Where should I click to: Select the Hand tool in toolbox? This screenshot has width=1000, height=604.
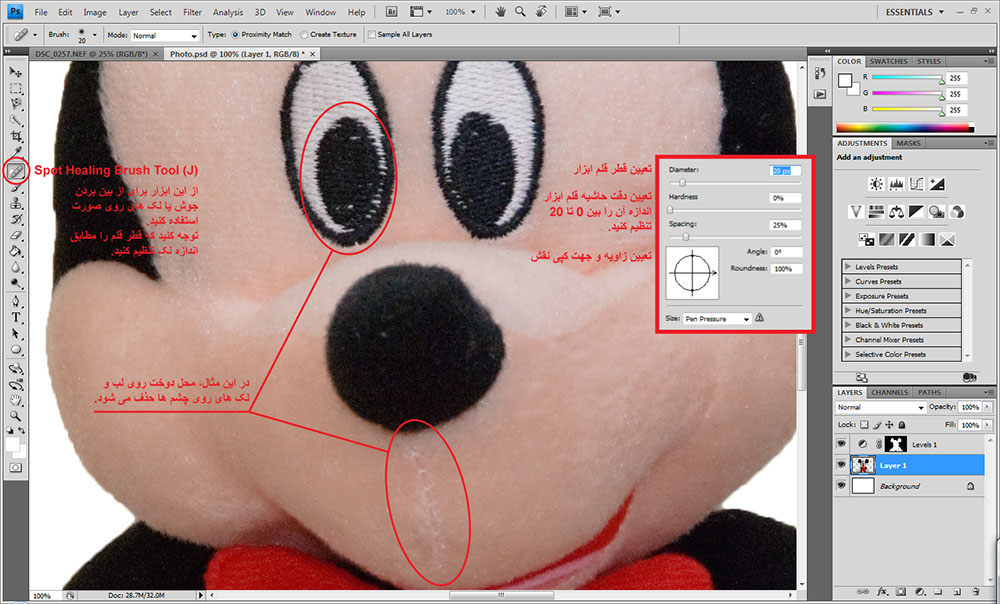pos(15,400)
